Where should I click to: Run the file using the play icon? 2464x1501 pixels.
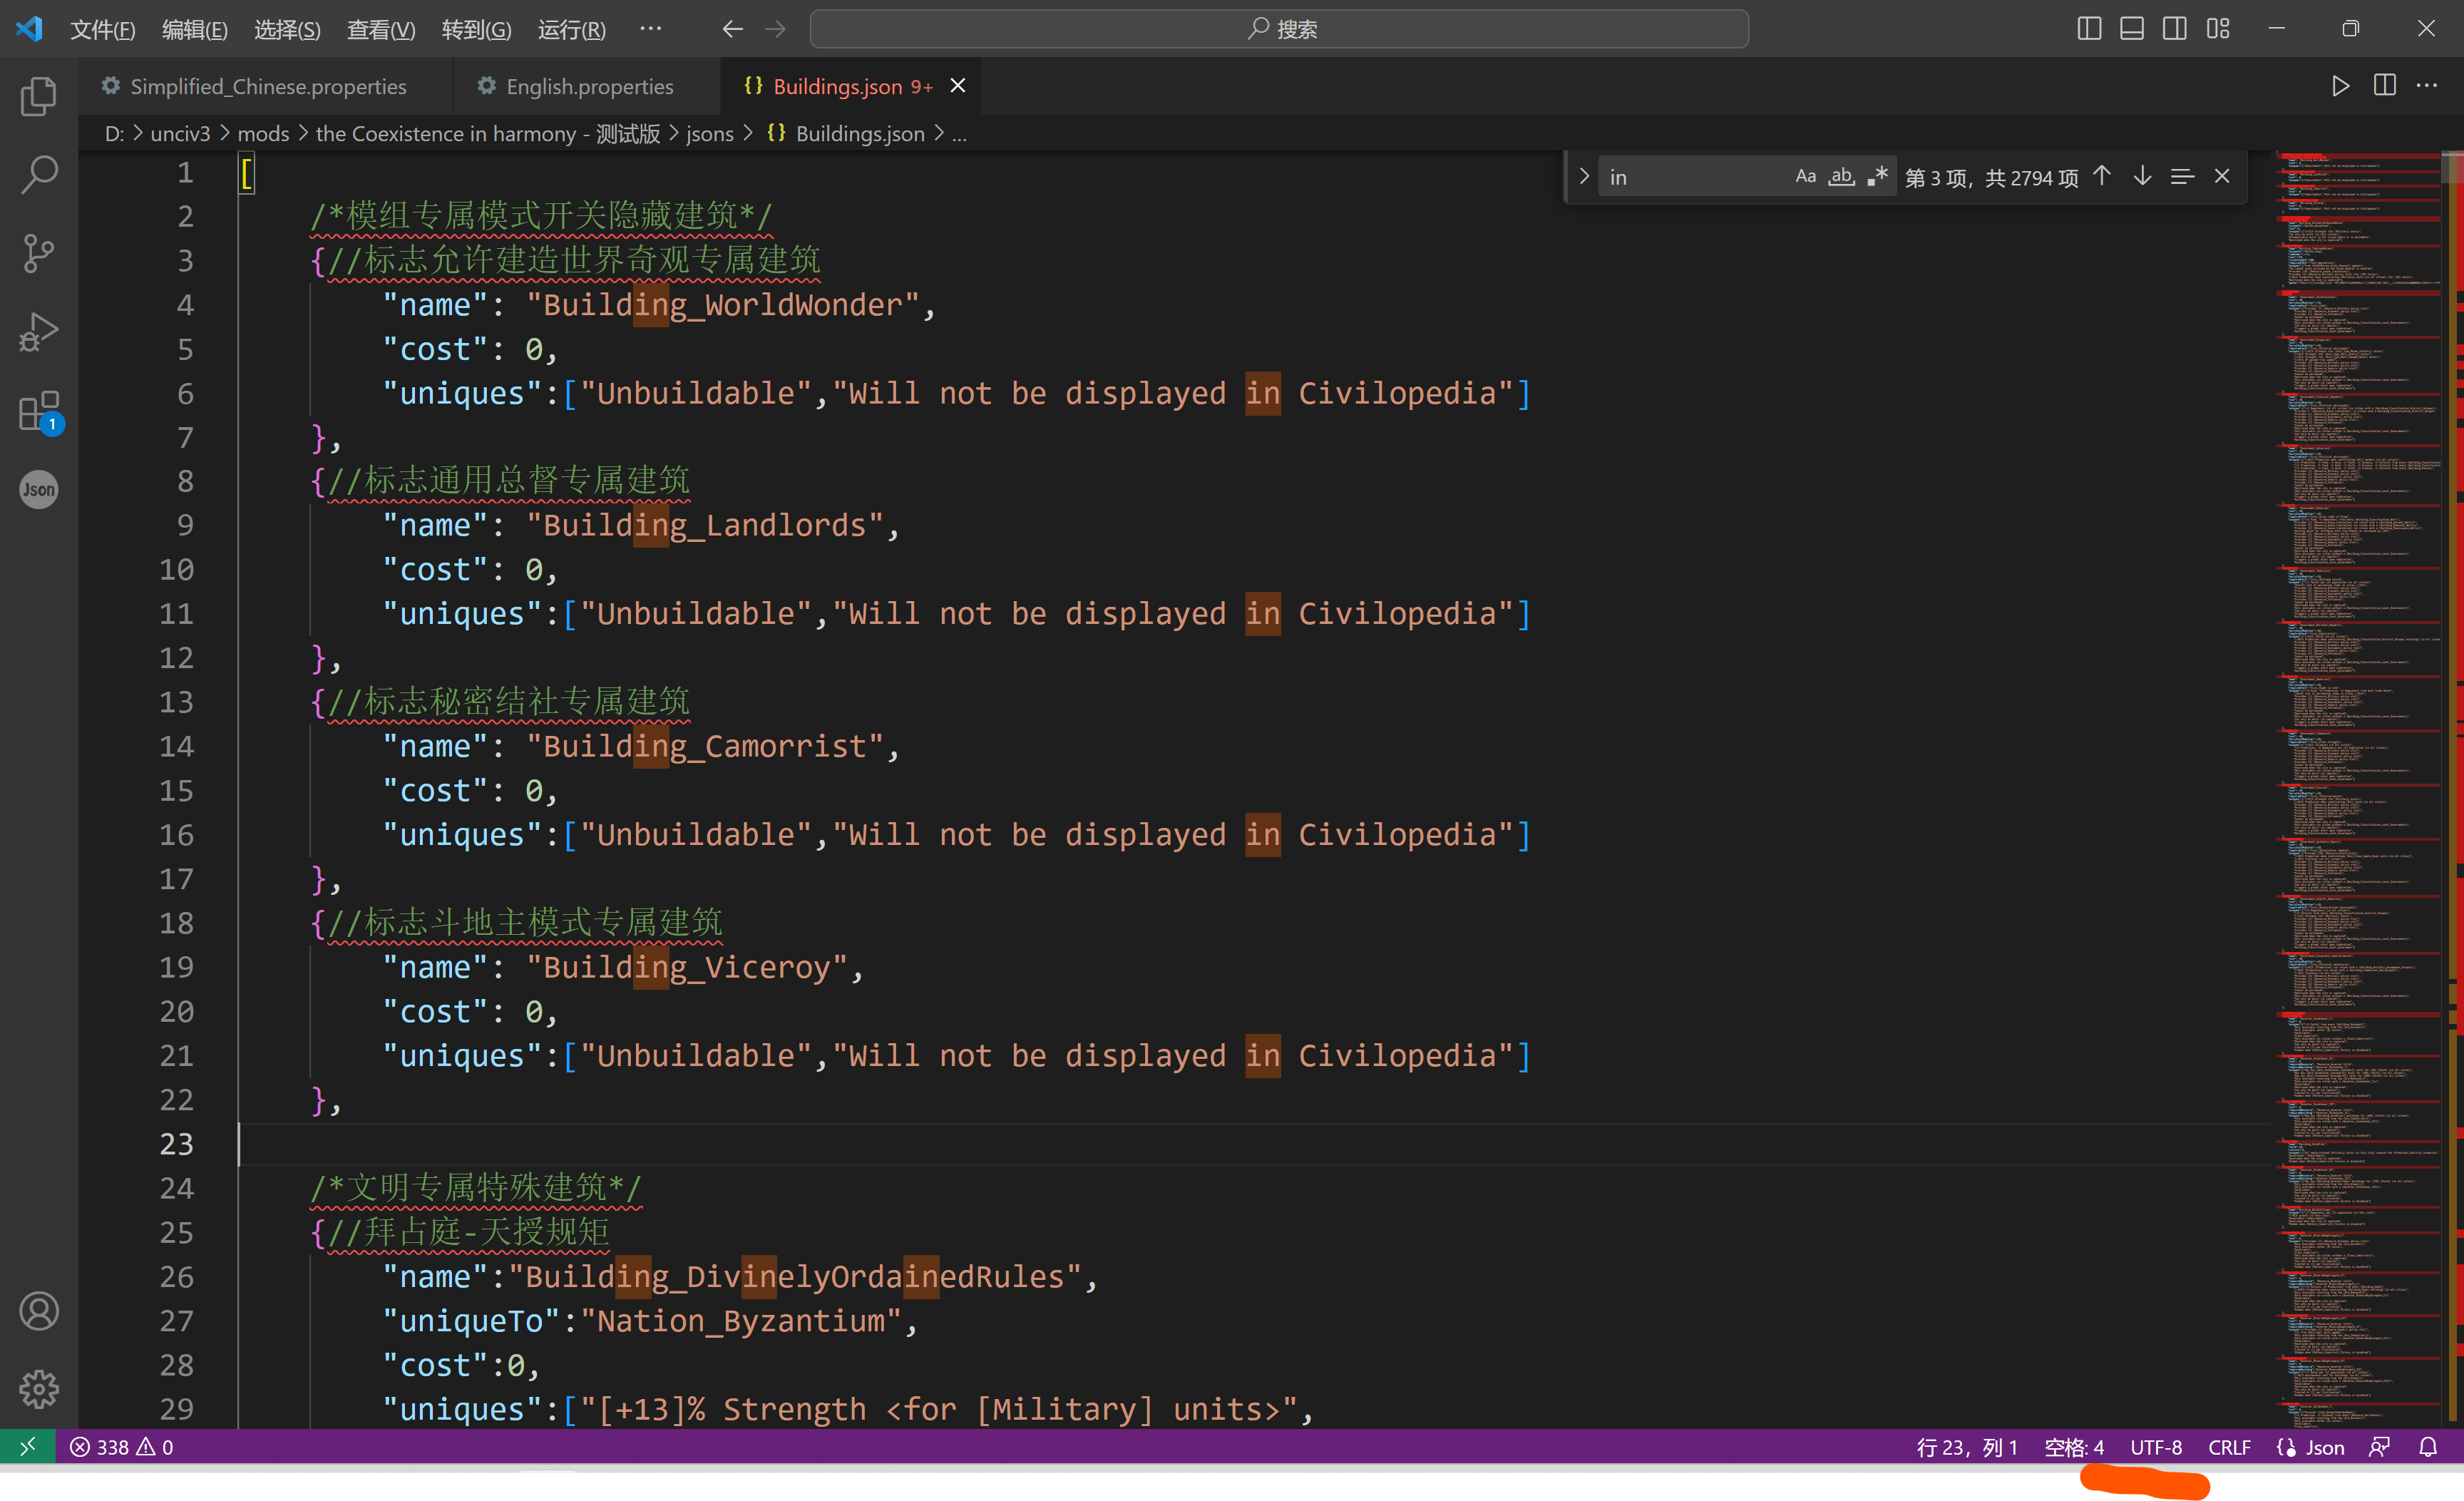point(2340,85)
